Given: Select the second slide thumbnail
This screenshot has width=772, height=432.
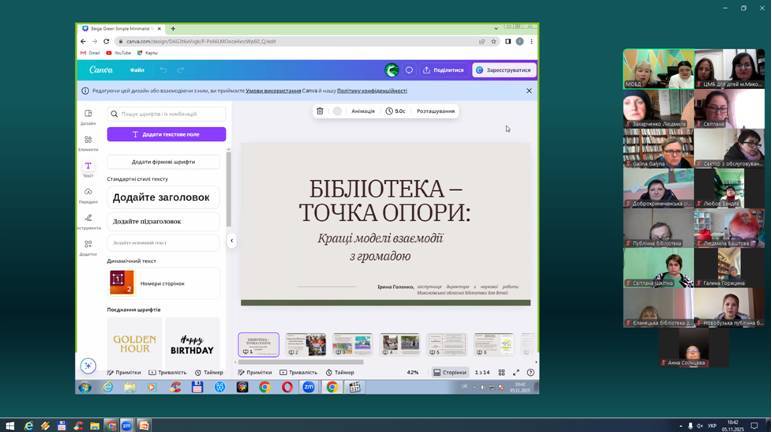Looking at the screenshot, I should [x=305, y=344].
